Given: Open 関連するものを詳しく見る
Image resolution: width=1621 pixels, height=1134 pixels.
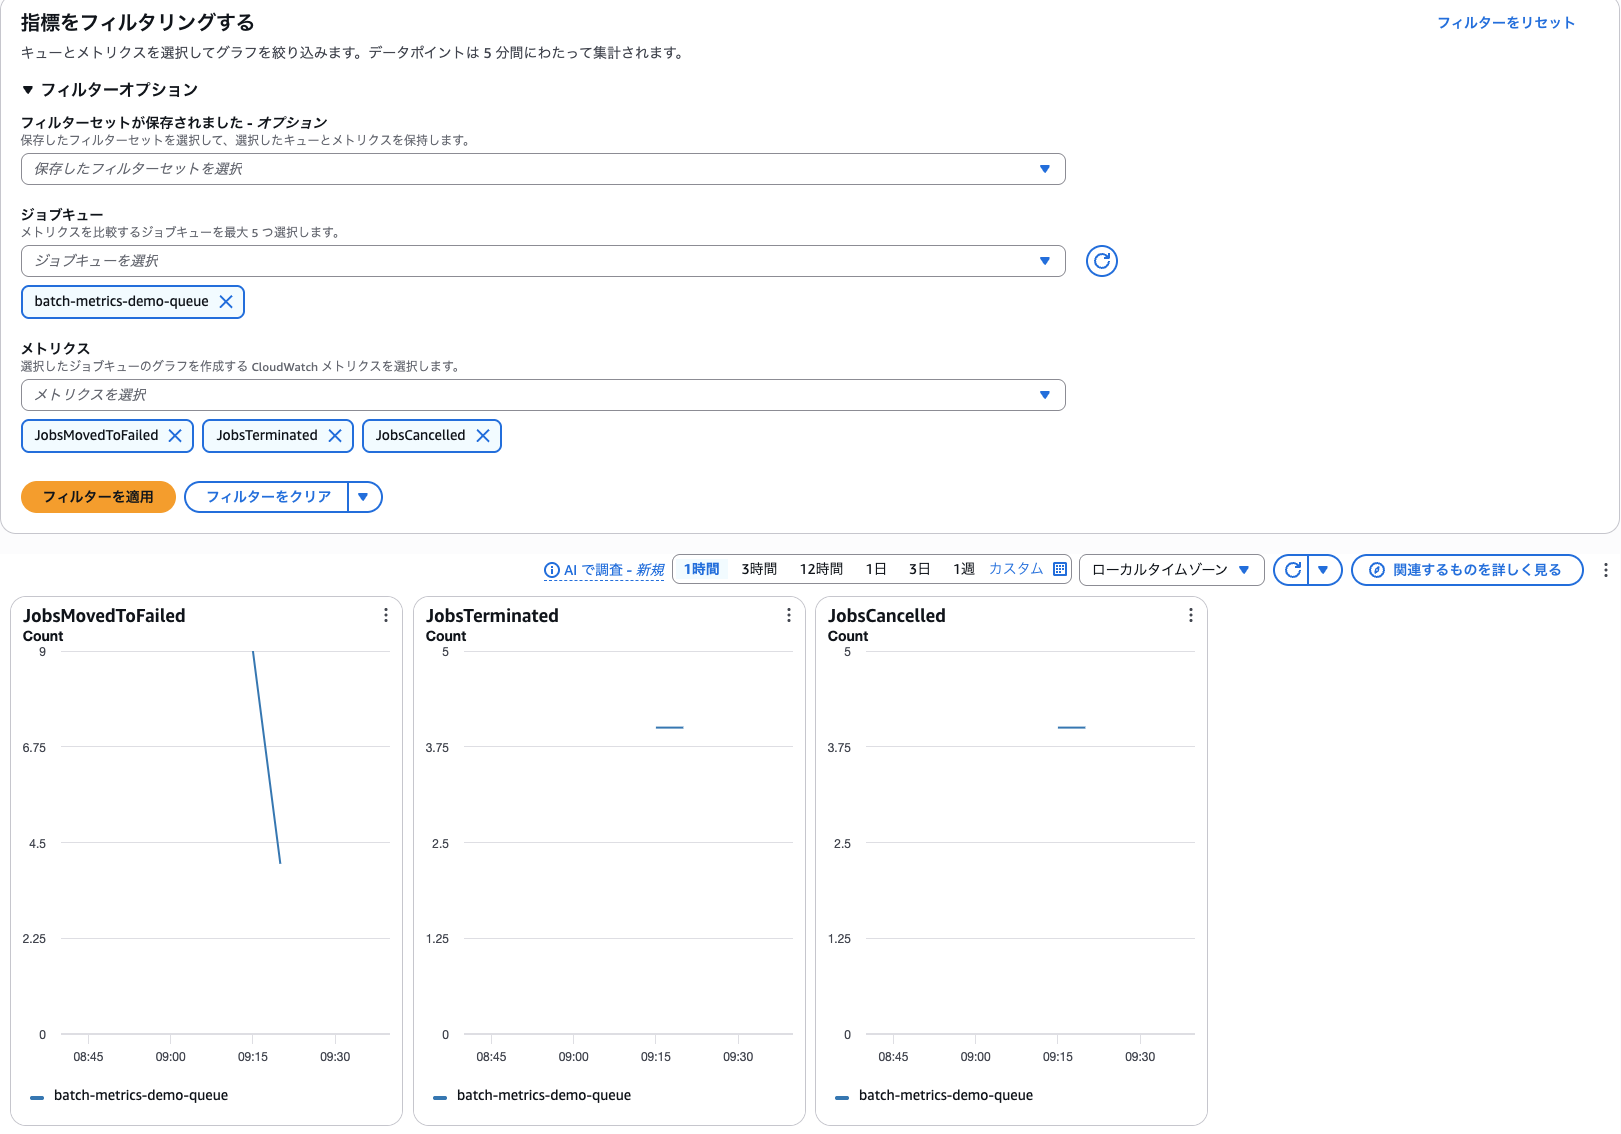Looking at the screenshot, I should (1467, 570).
